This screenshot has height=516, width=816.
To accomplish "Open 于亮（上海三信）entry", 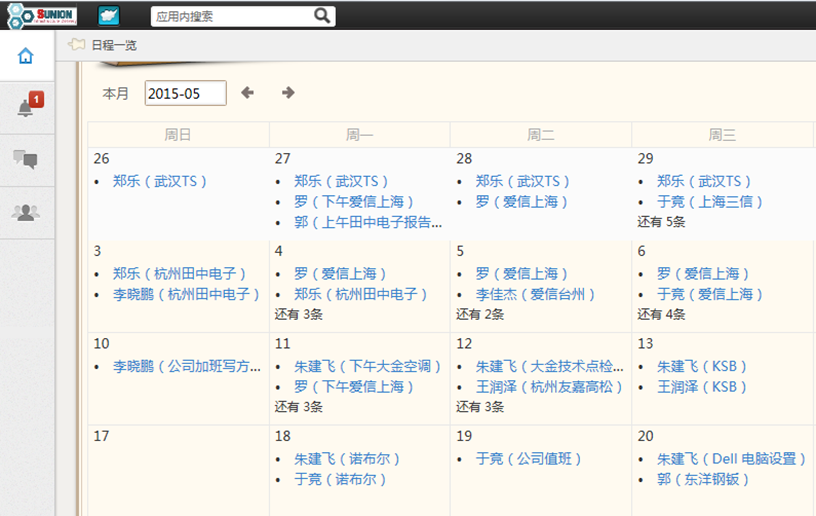I will pos(709,202).
